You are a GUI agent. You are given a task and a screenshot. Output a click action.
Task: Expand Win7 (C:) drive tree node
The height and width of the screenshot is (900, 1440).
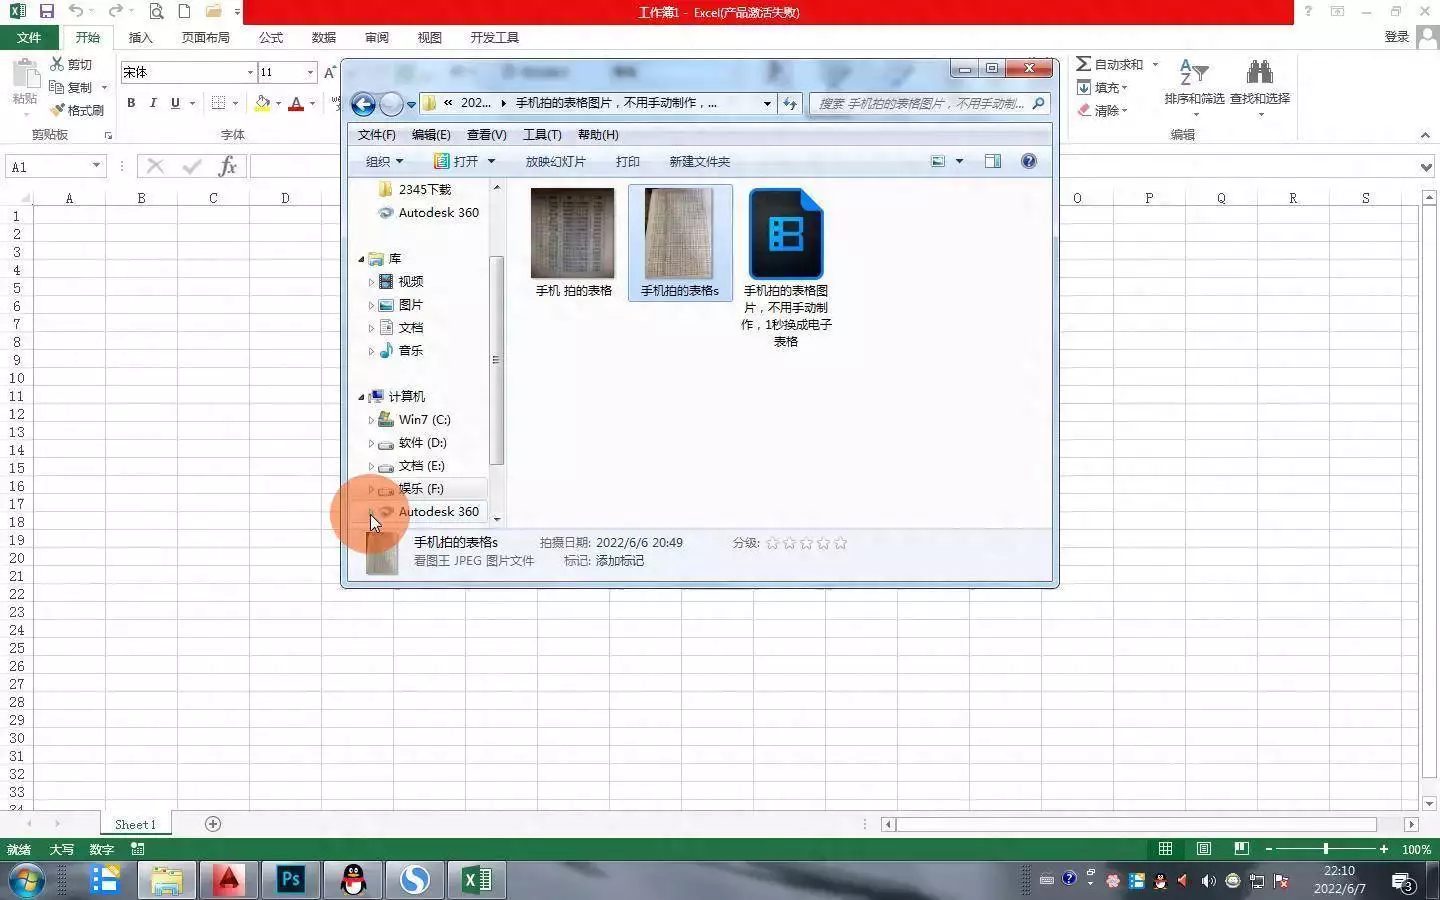coord(371,420)
